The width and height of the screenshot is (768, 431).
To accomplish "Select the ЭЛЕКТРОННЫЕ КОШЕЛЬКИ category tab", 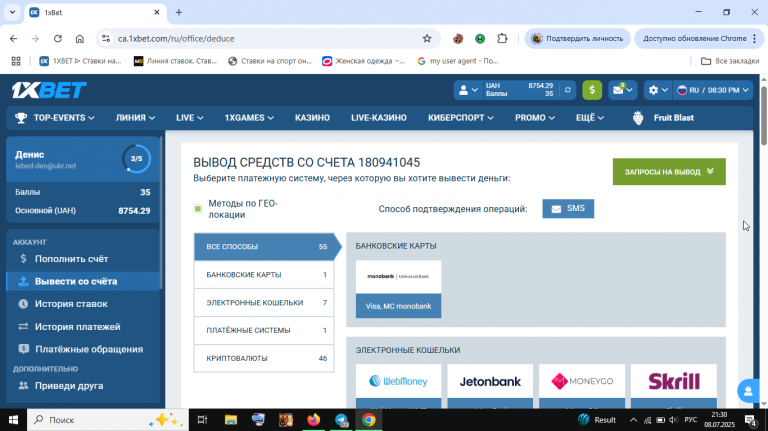I will [x=264, y=303].
